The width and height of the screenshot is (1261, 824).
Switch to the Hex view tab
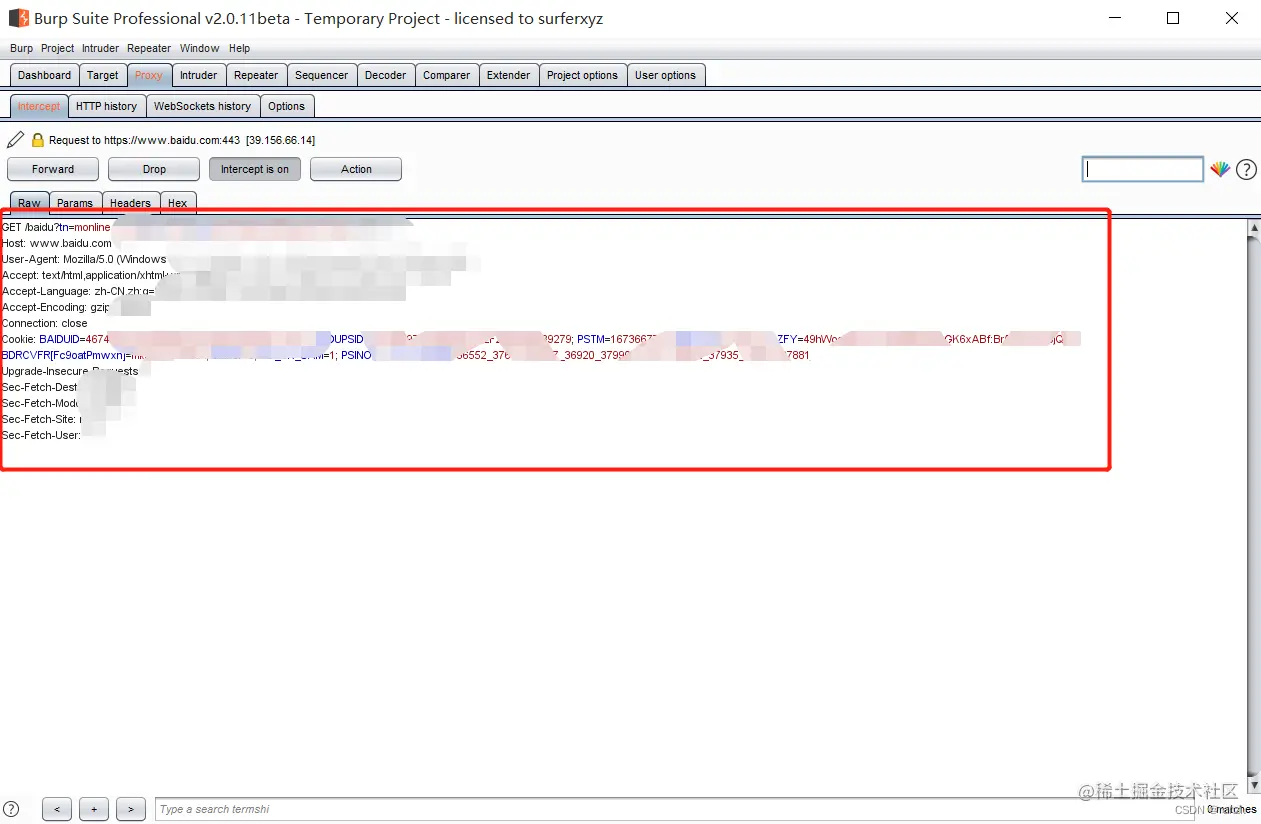coord(178,203)
